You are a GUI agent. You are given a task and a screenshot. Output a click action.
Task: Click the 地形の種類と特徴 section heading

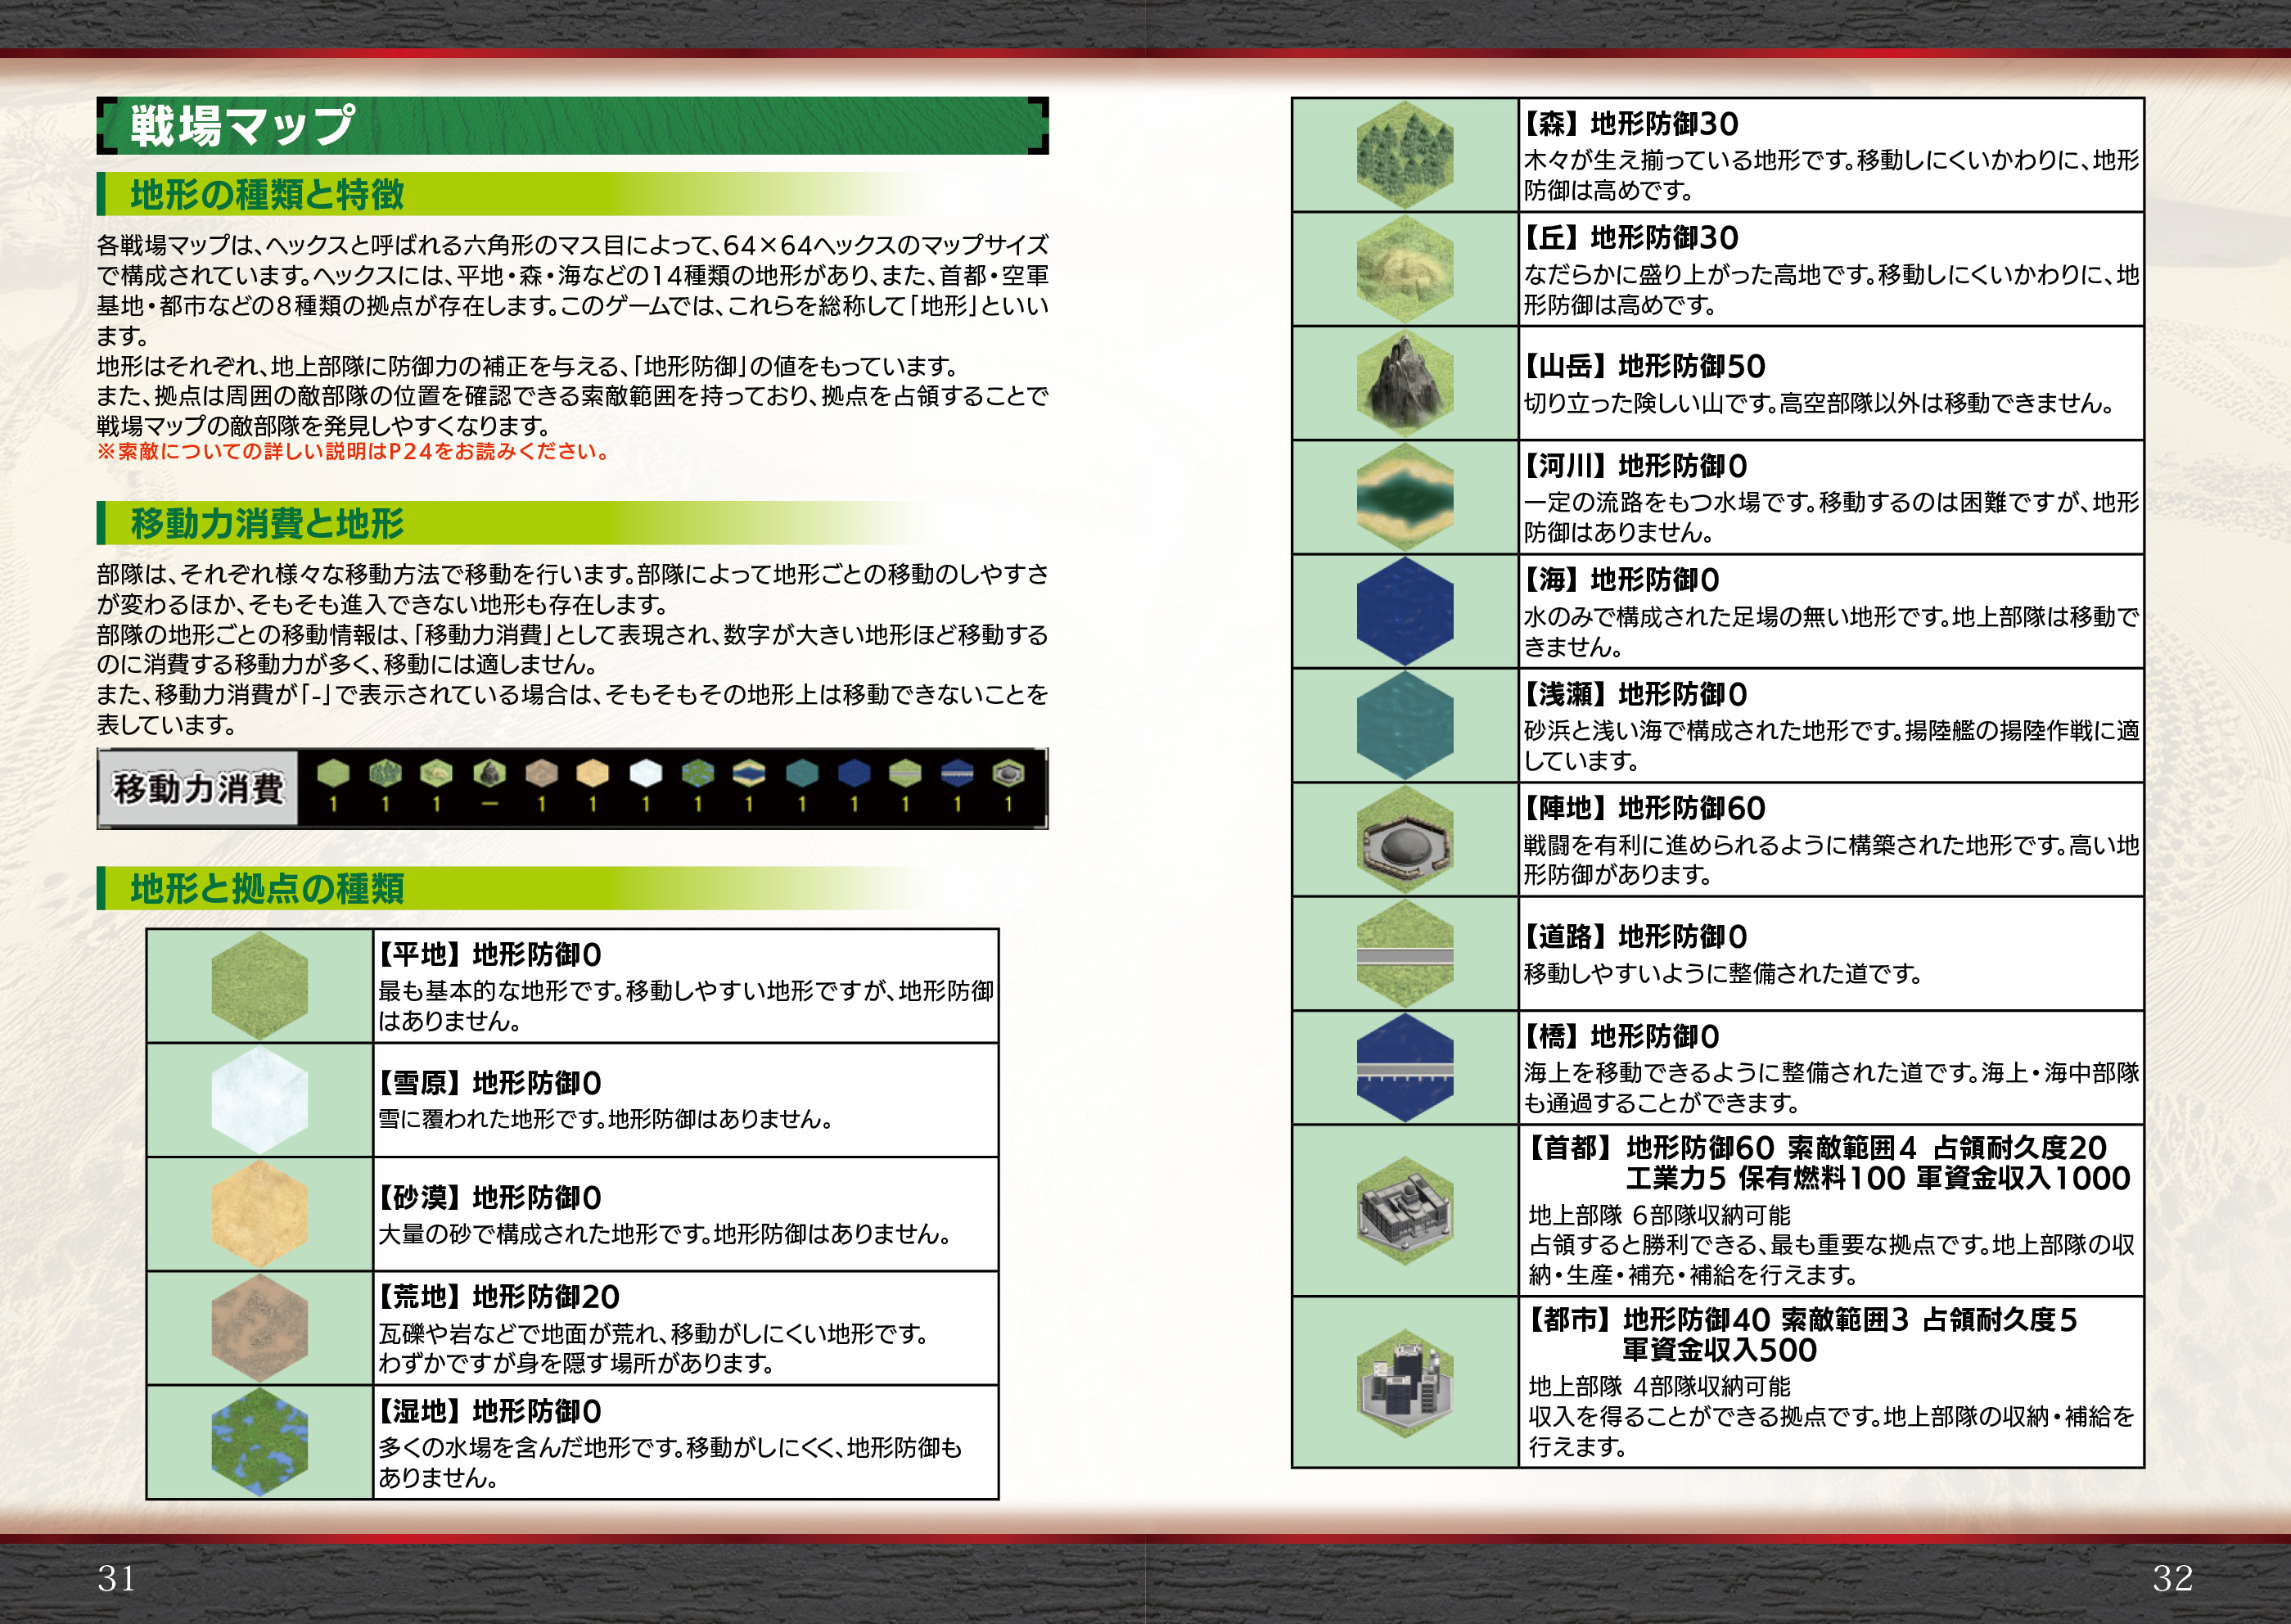[x=267, y=194]
